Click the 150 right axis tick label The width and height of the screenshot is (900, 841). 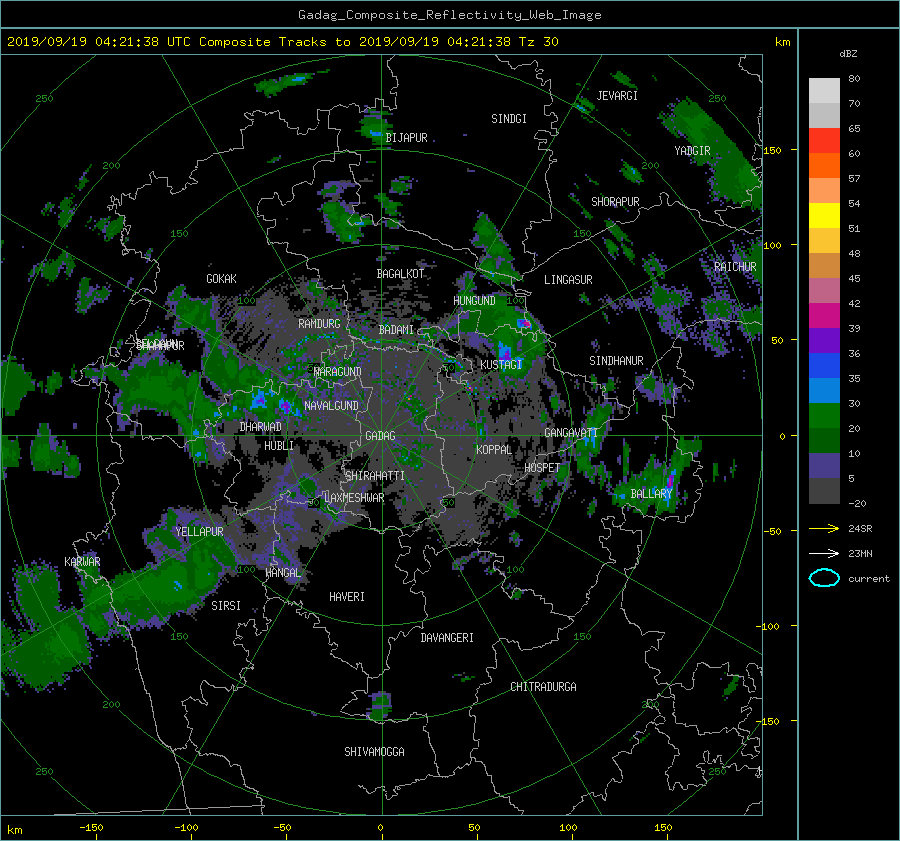click(772, 150)
